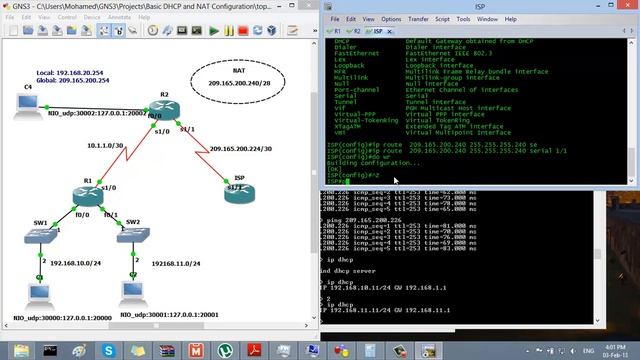Image resolution: width=640 pixels, height=360 pixels.
Task: Stop all devices with red square button
Action: [243, 31]
